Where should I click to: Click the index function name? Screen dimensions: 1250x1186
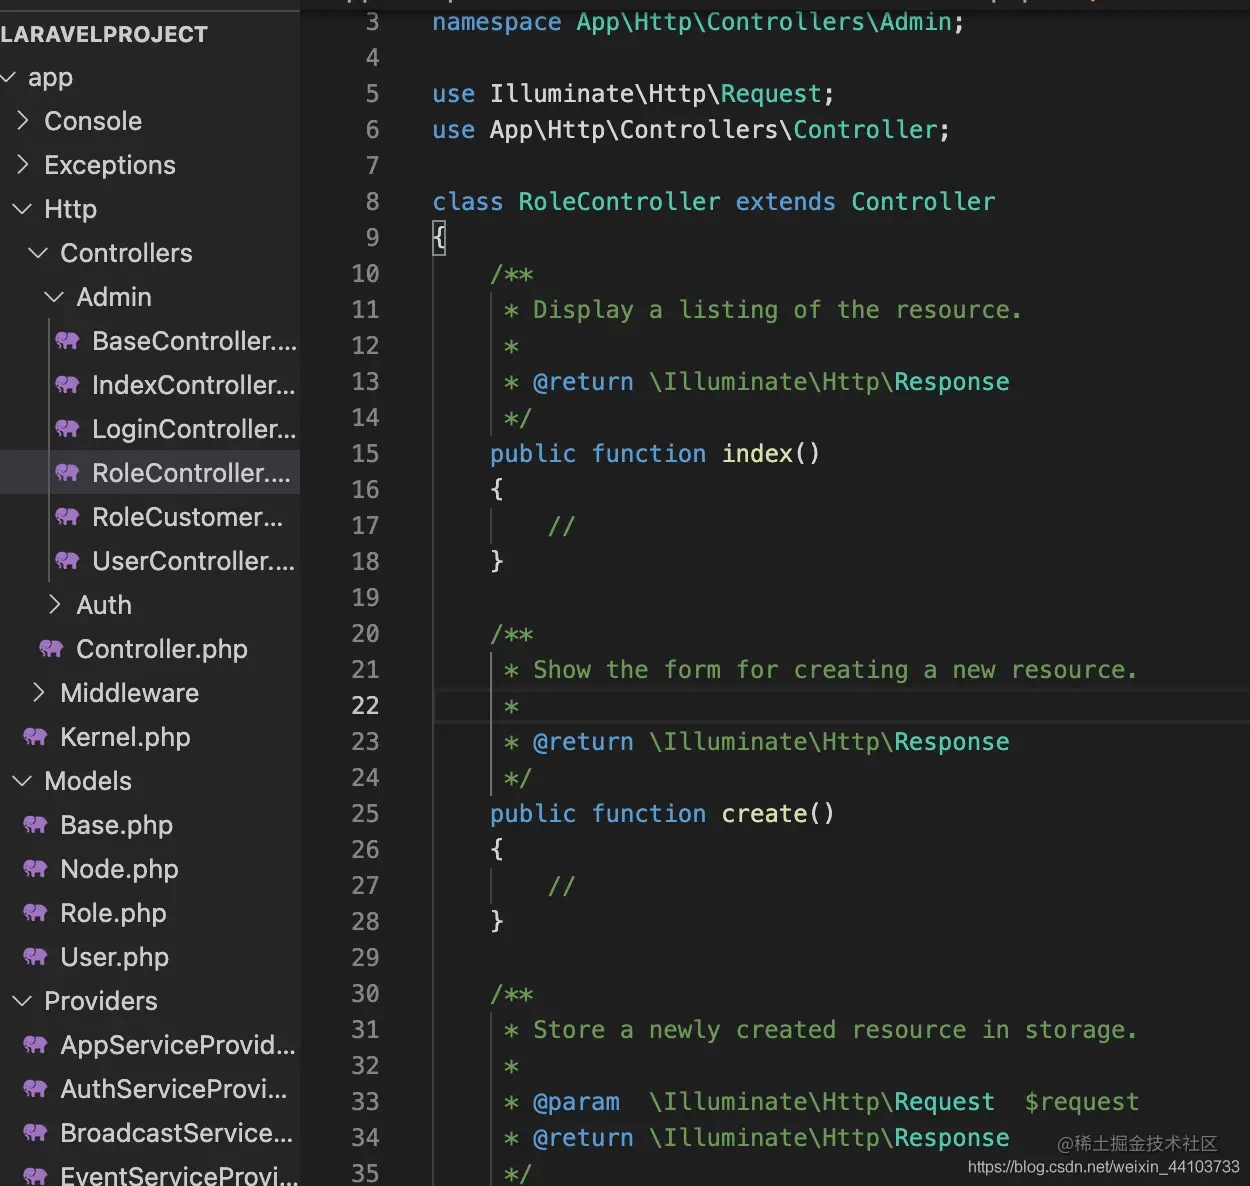pyautogui.click(x=757, y=454)
